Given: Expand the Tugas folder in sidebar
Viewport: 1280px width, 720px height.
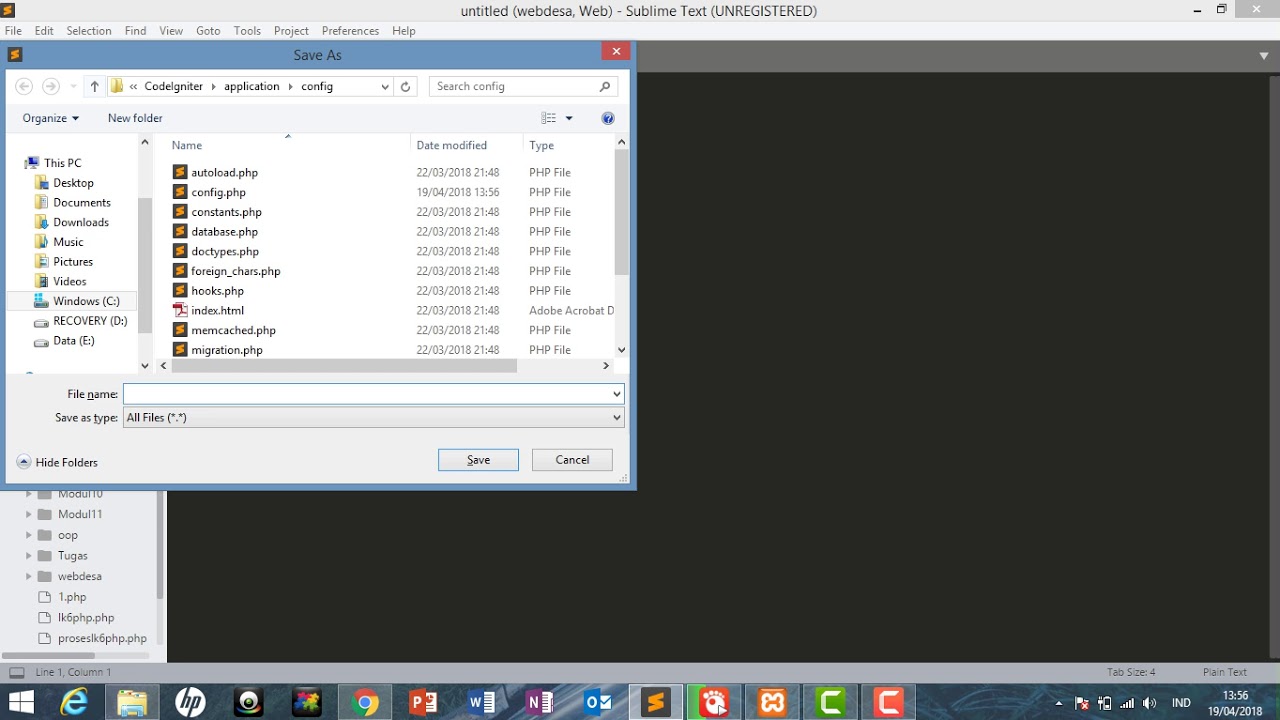Looking at the screenshot, I should [x=29, y=556].
